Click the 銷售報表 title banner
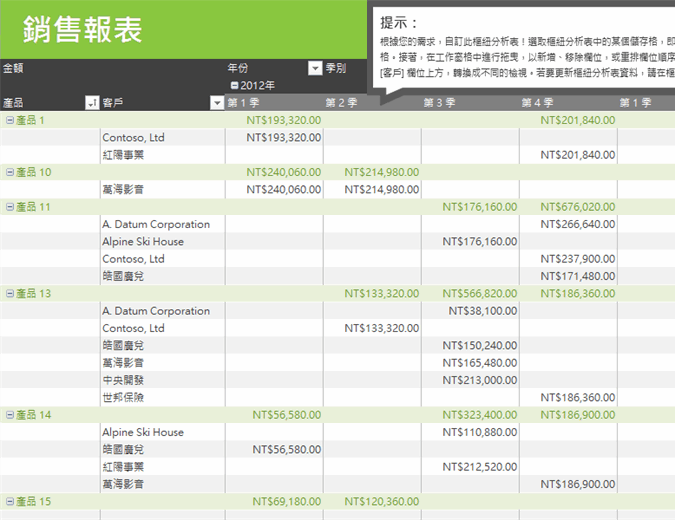Viewport: 675px width, 520px height. click(x=83, y=29)
